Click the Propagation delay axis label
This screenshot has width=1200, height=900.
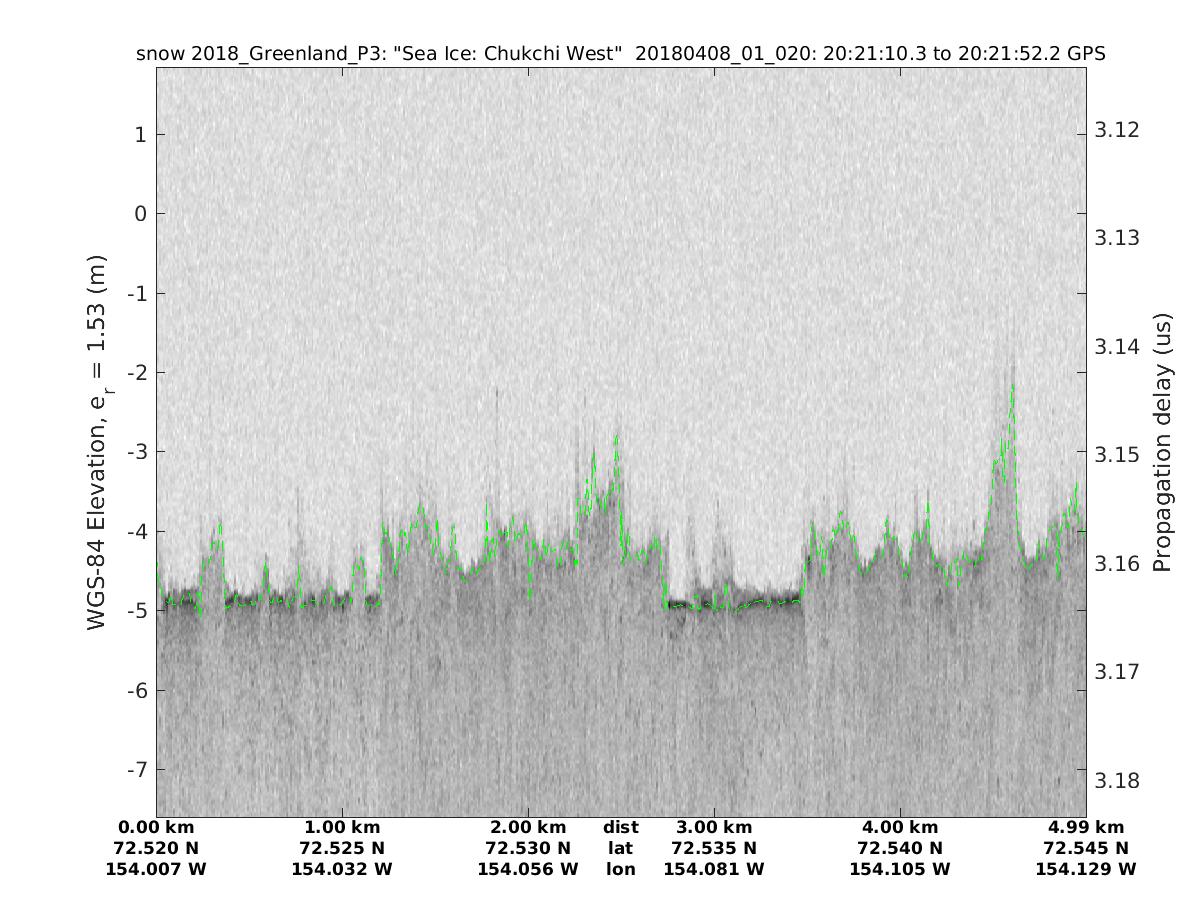[1162, 441]
